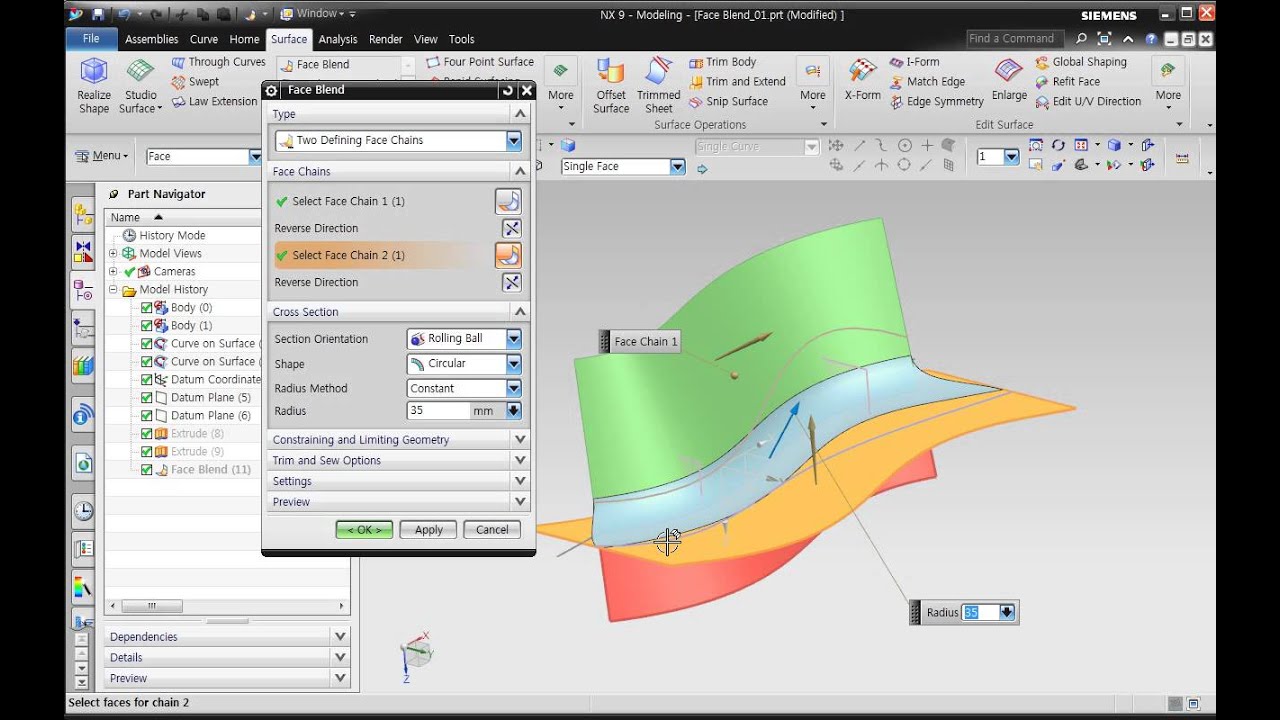Activate the X-Form tool
Viewport: 1280px width, 720px height.
(862, 80)
